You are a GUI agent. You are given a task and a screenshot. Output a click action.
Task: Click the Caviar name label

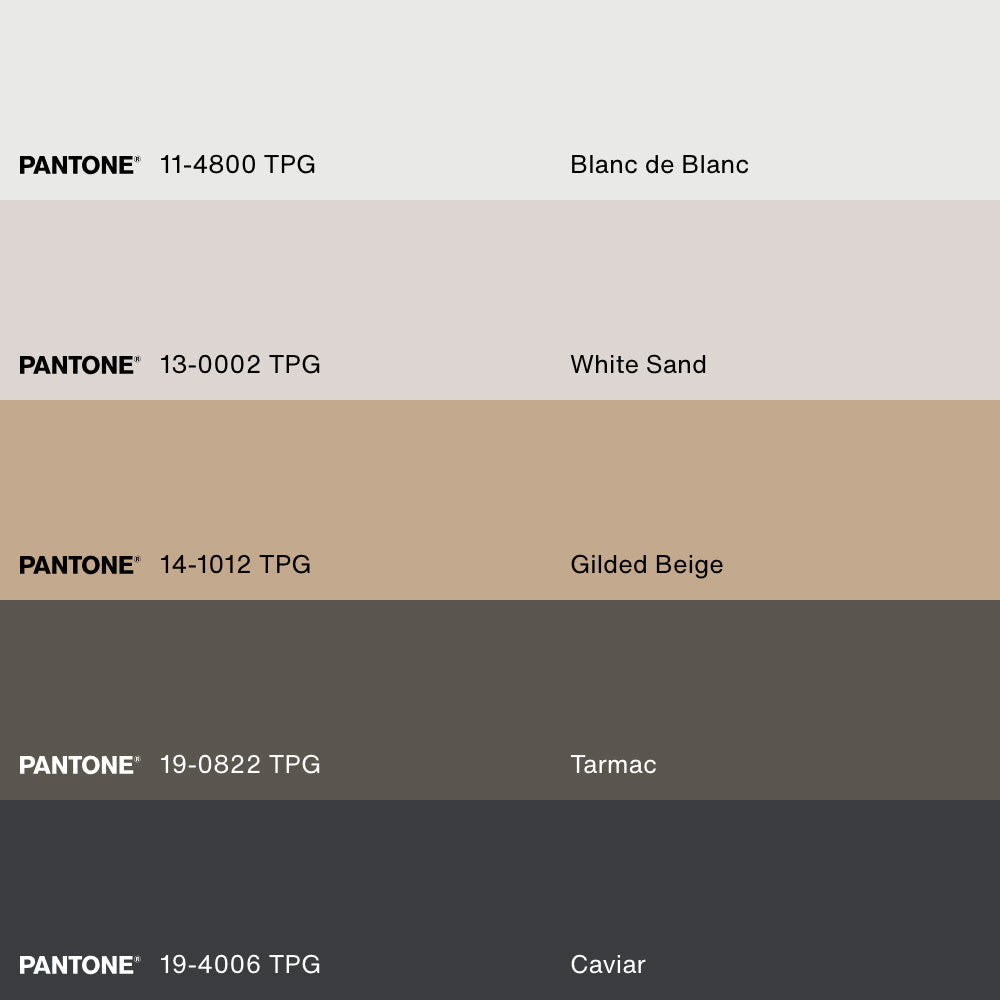(608, 965)
